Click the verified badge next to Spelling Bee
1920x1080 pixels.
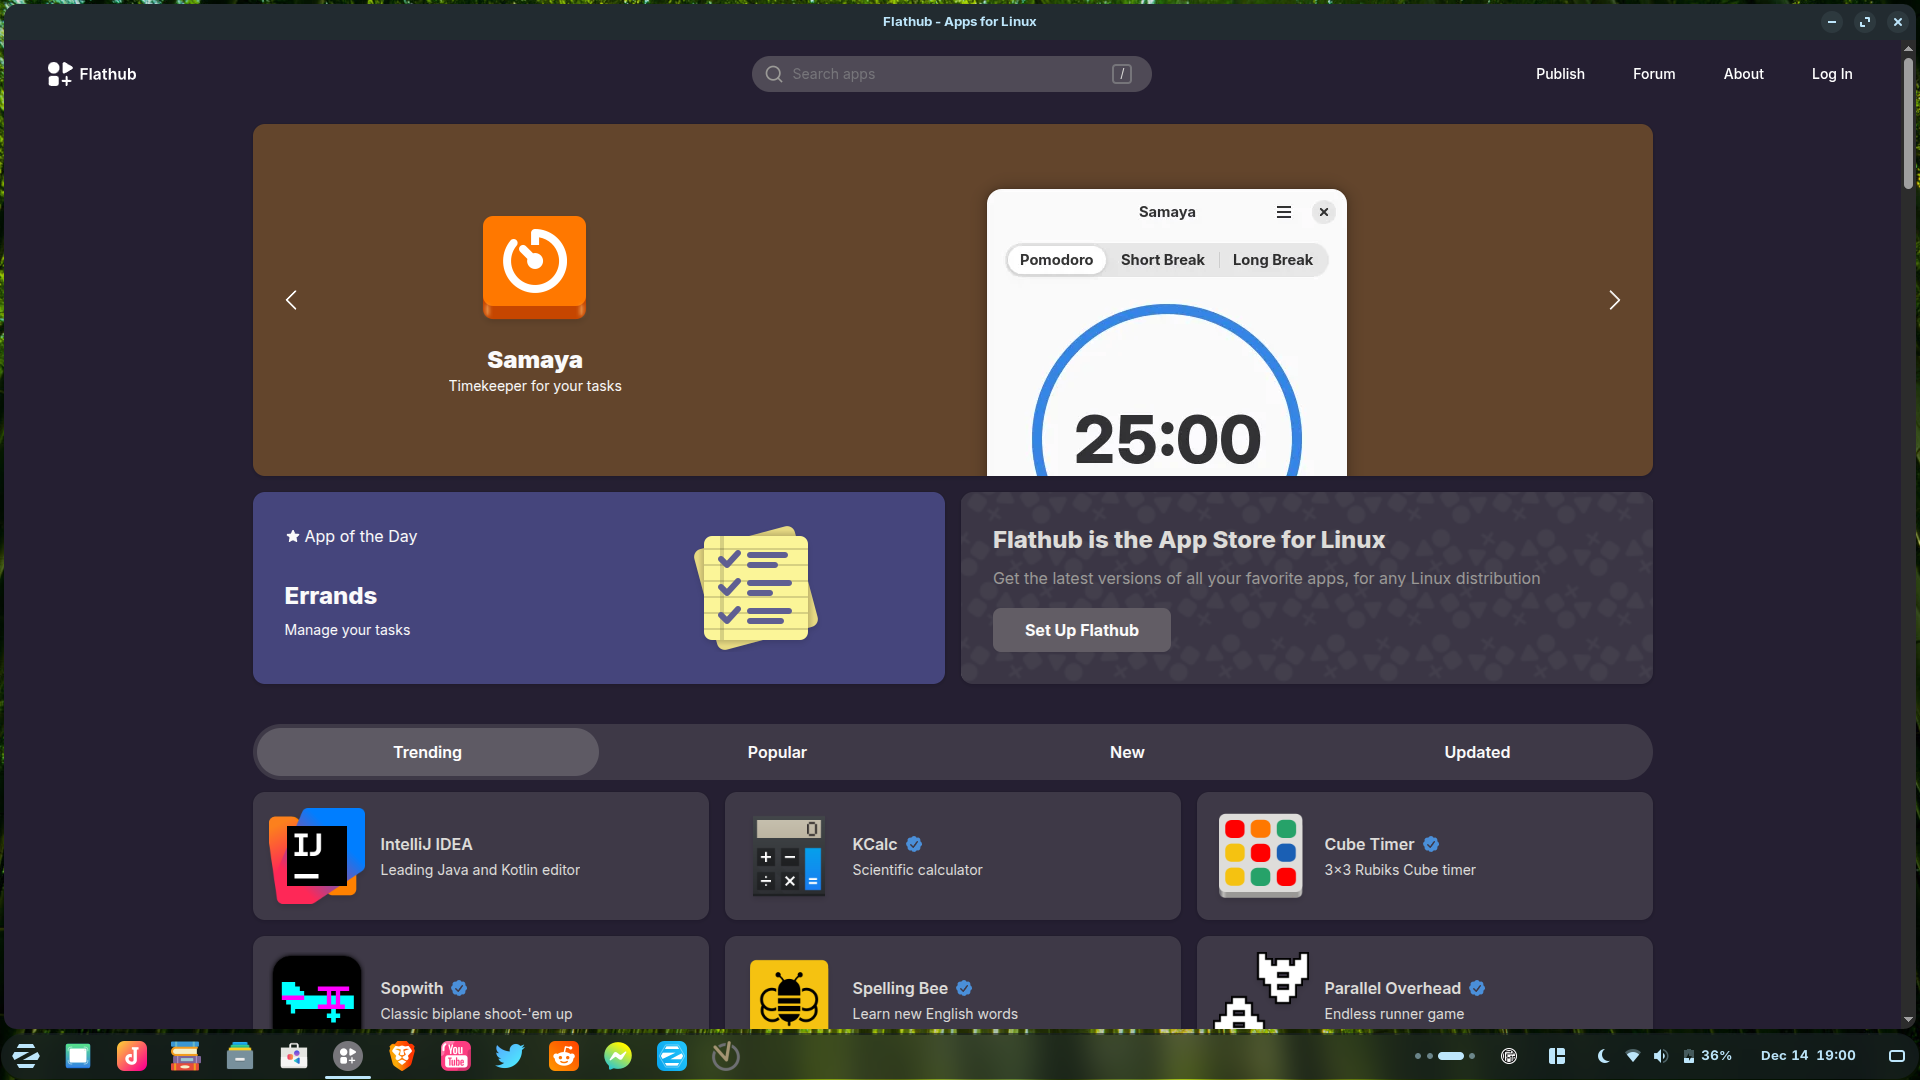coord(964,988)
